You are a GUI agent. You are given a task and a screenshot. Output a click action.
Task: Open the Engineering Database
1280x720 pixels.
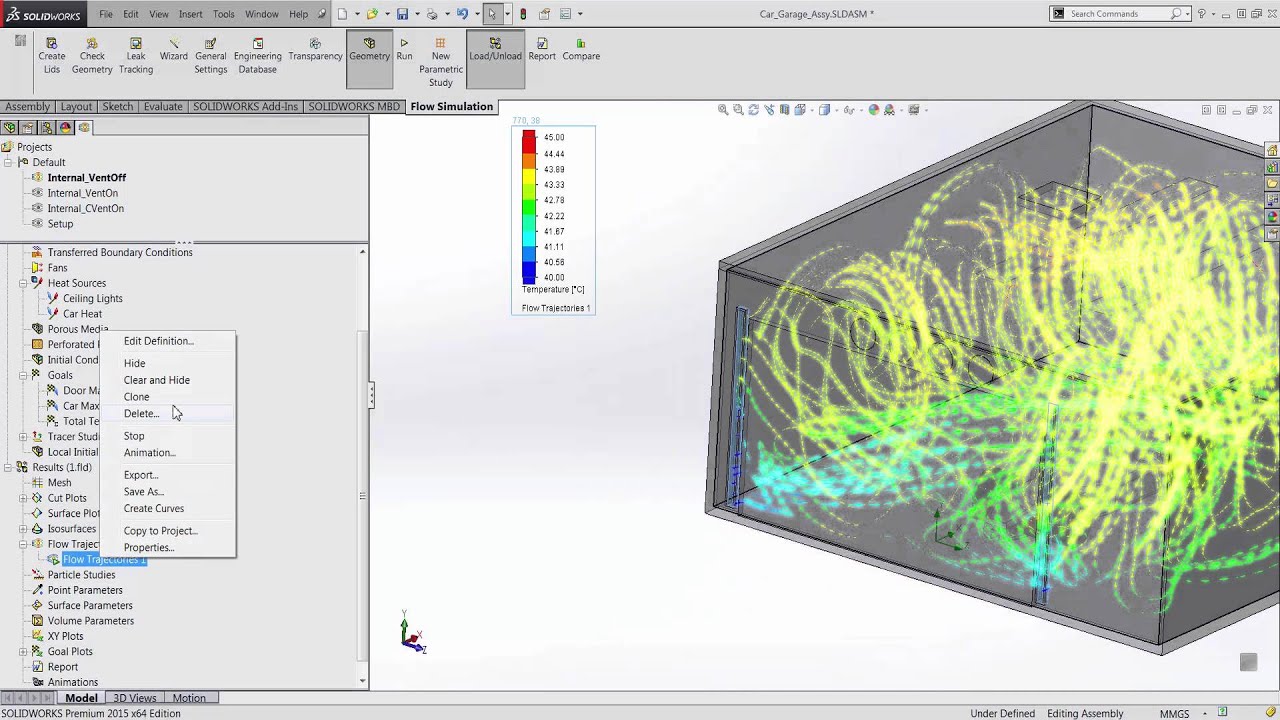(257, 56)
